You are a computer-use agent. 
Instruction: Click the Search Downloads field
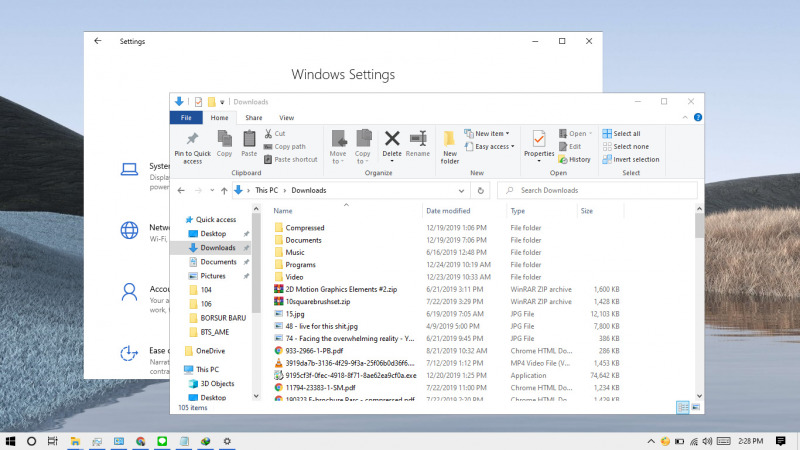point(597,190)
